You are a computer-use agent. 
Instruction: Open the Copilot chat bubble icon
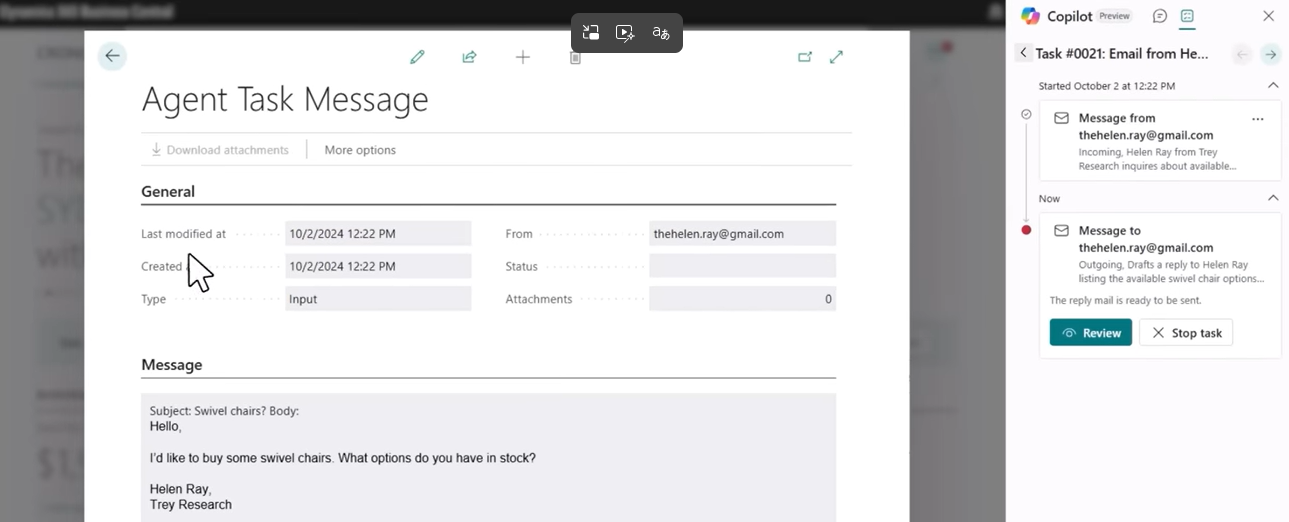[x=1160, y=16]
